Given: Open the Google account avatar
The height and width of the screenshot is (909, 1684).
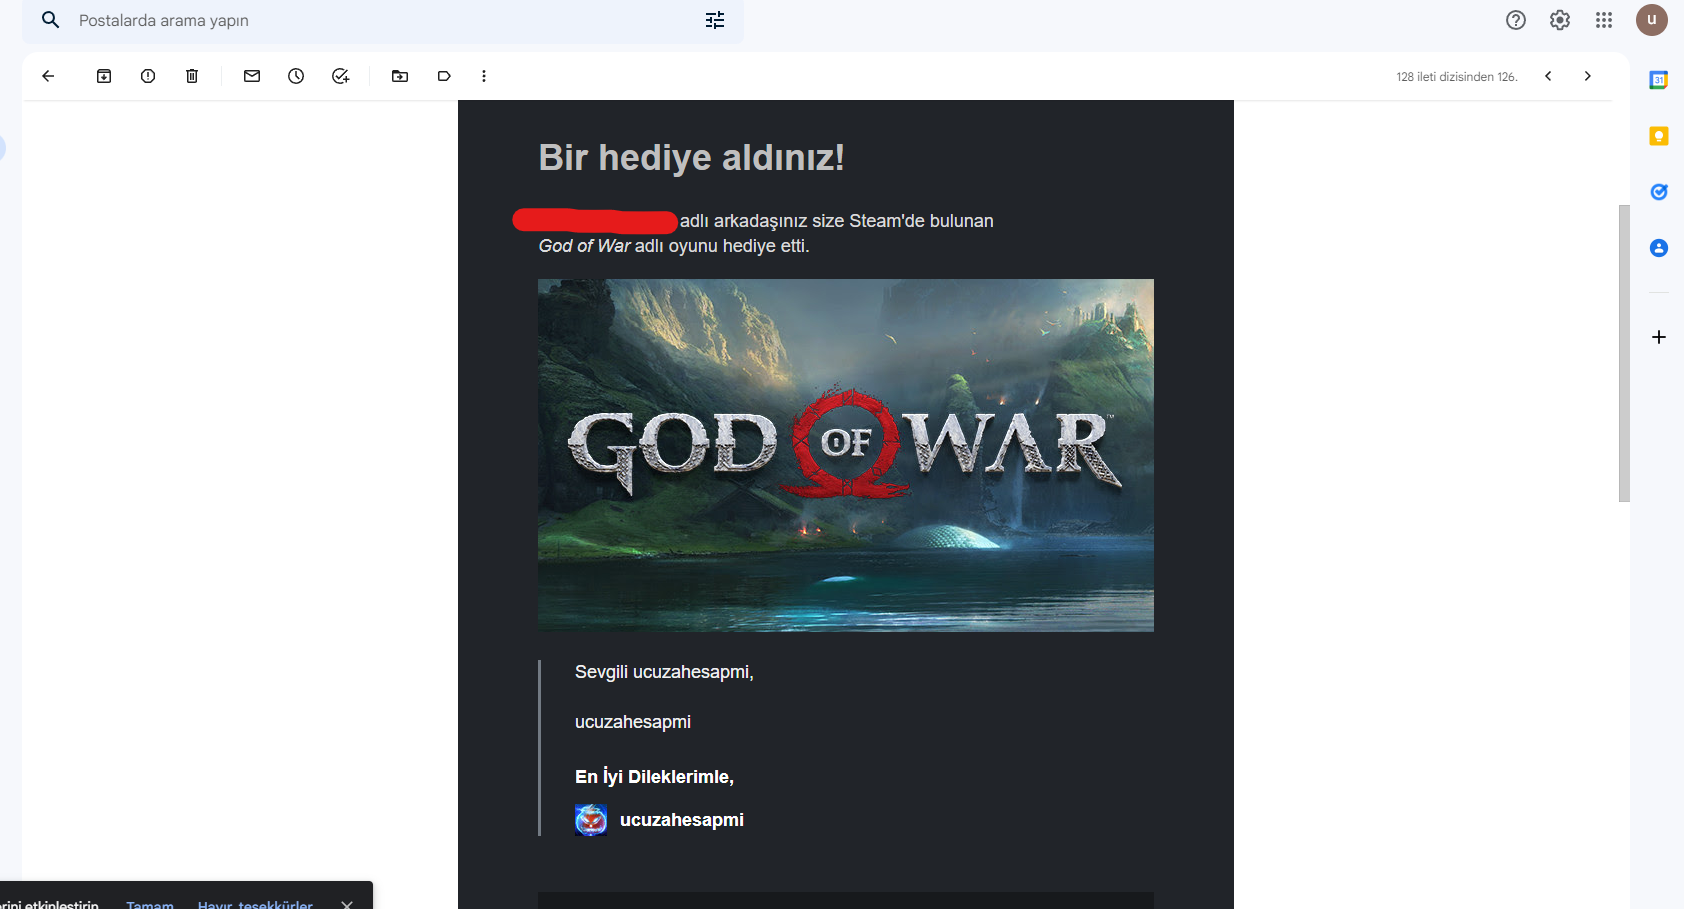Looking at the screenshot, I should pyautogui.click(x=1652, y=20).
